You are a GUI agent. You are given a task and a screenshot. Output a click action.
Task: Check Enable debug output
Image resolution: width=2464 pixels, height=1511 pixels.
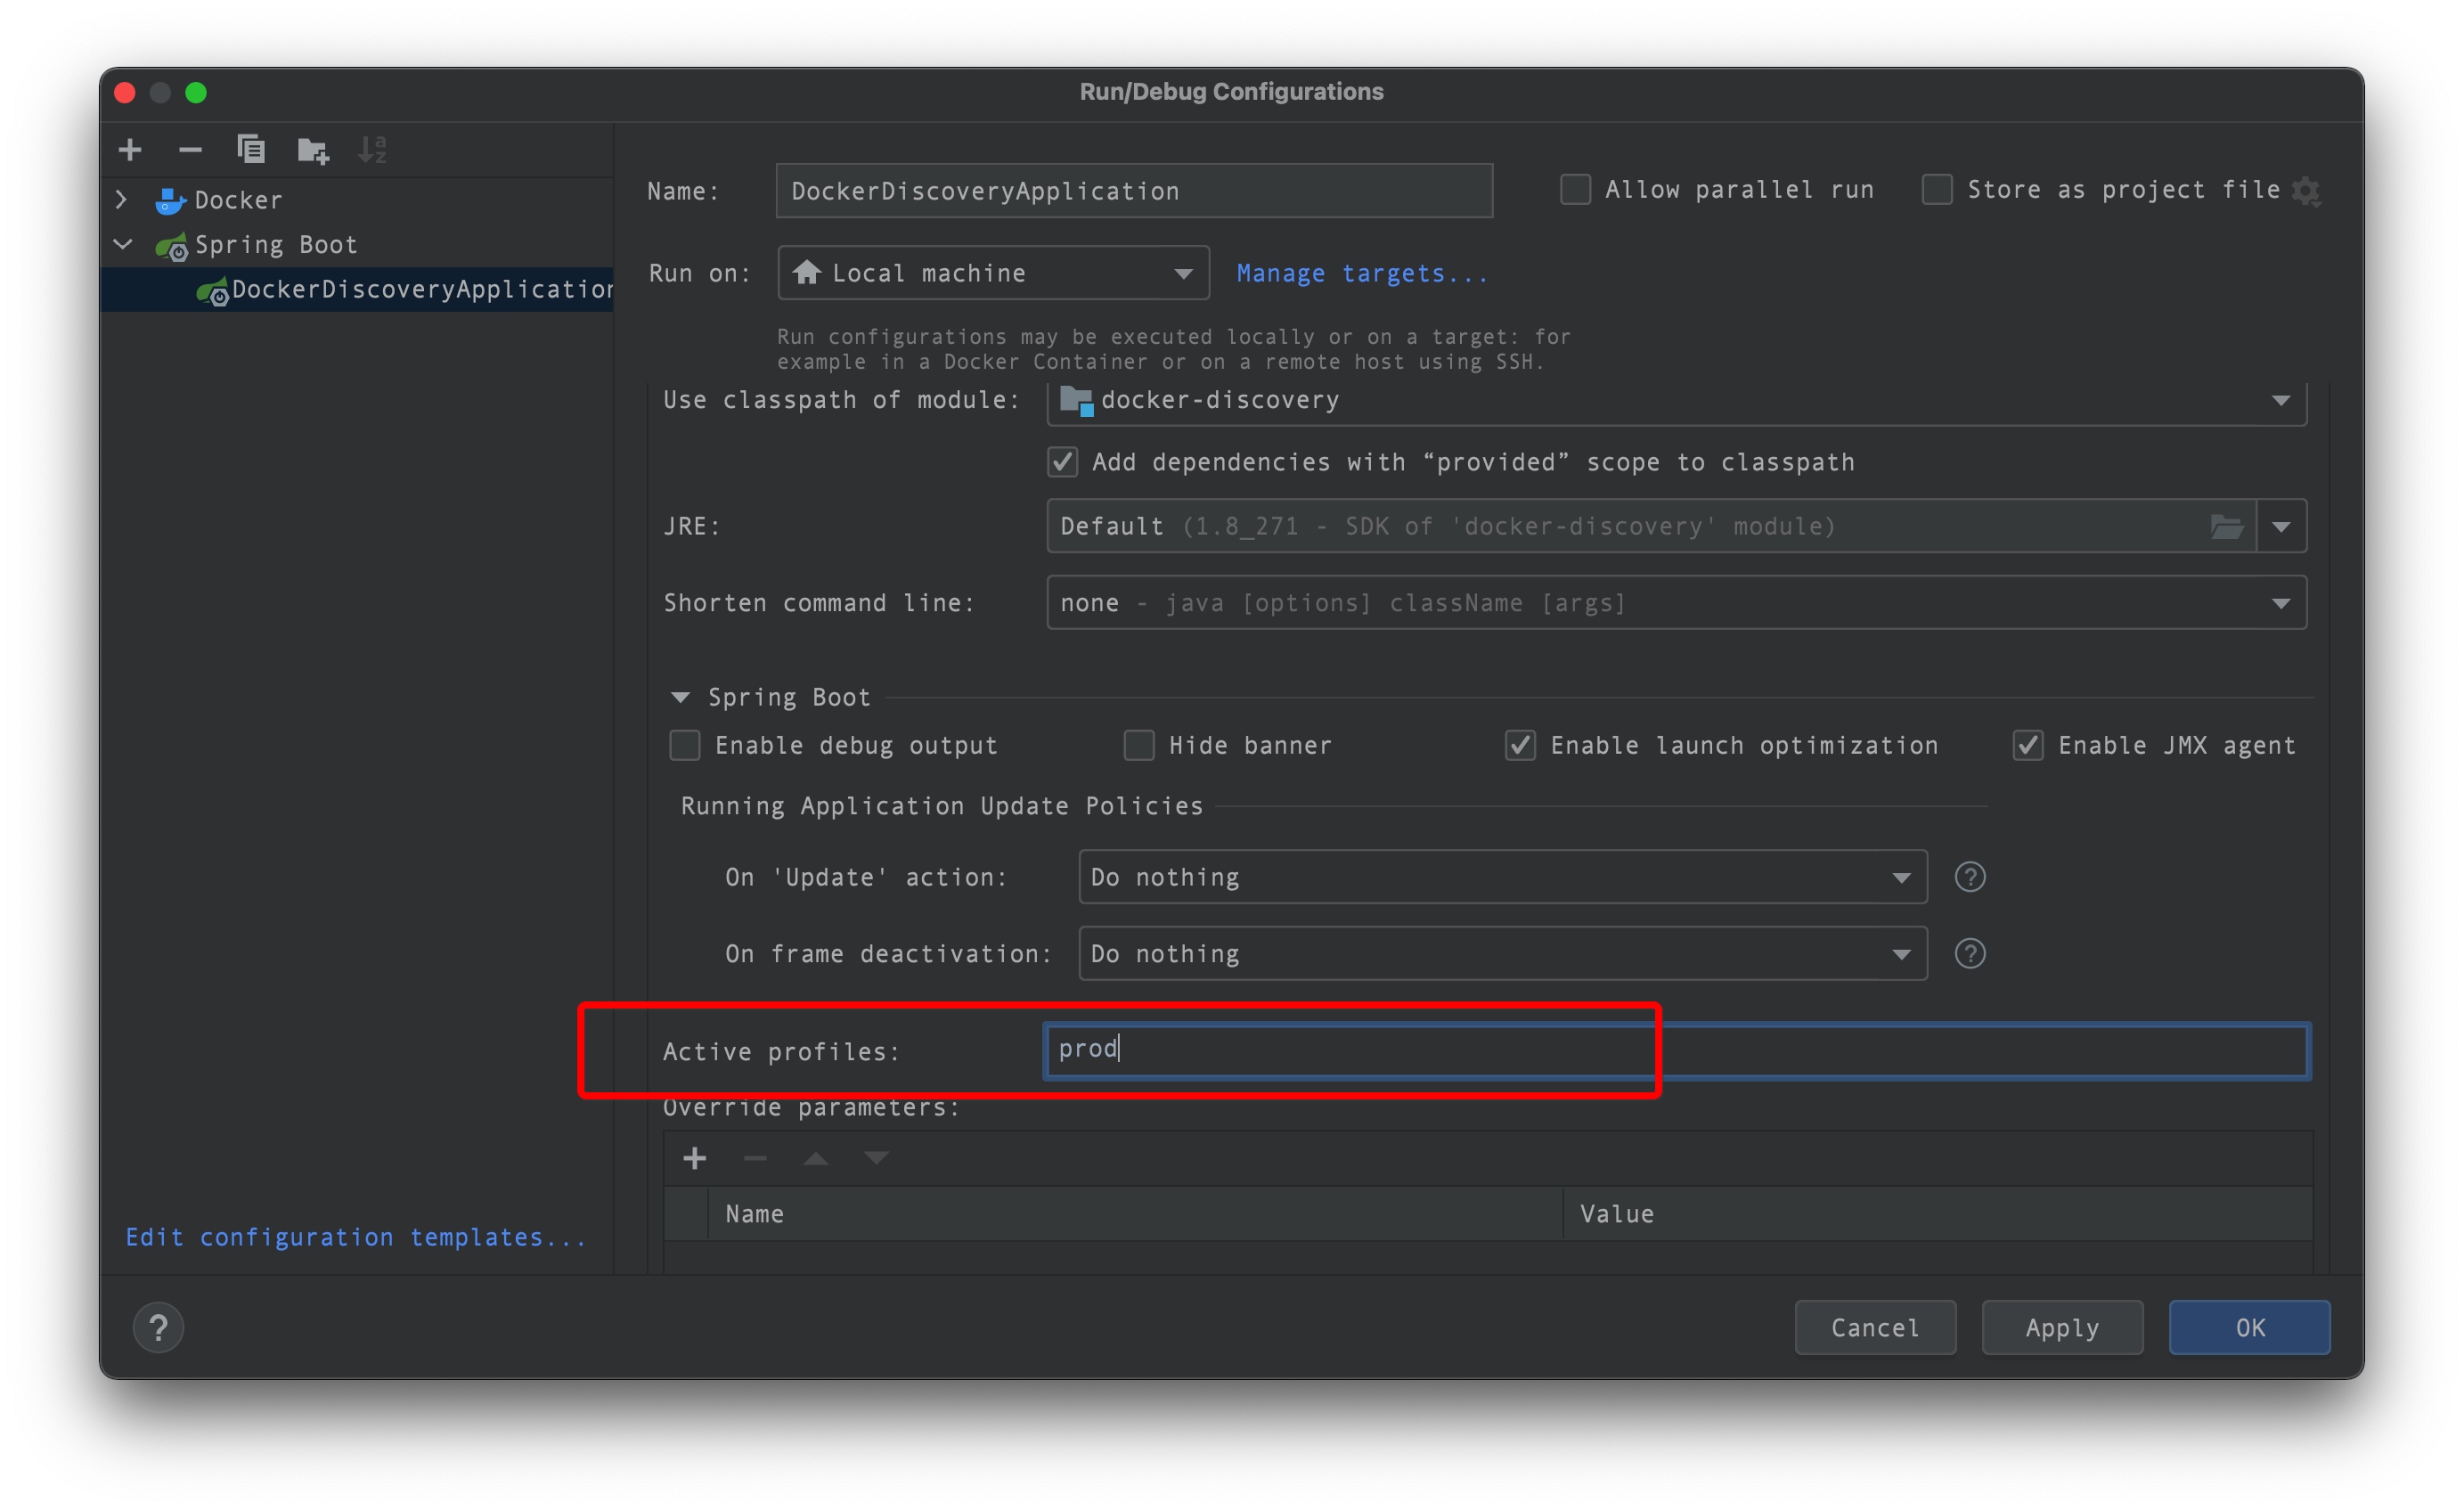click(x=685, y=745)
